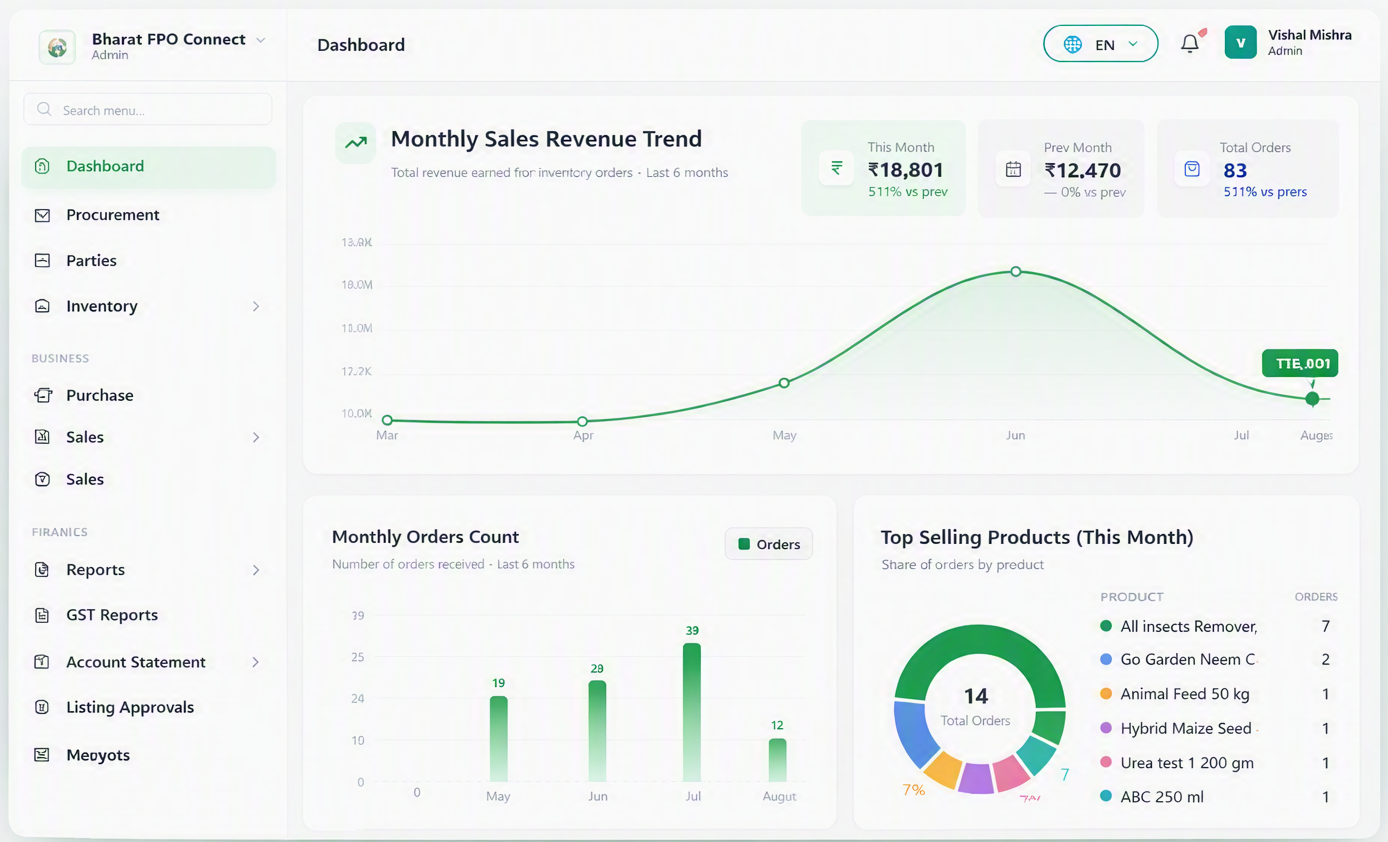Click the blue dot beside Go Garden Neem
The image size is (1388, 842).
point(1106,660)
